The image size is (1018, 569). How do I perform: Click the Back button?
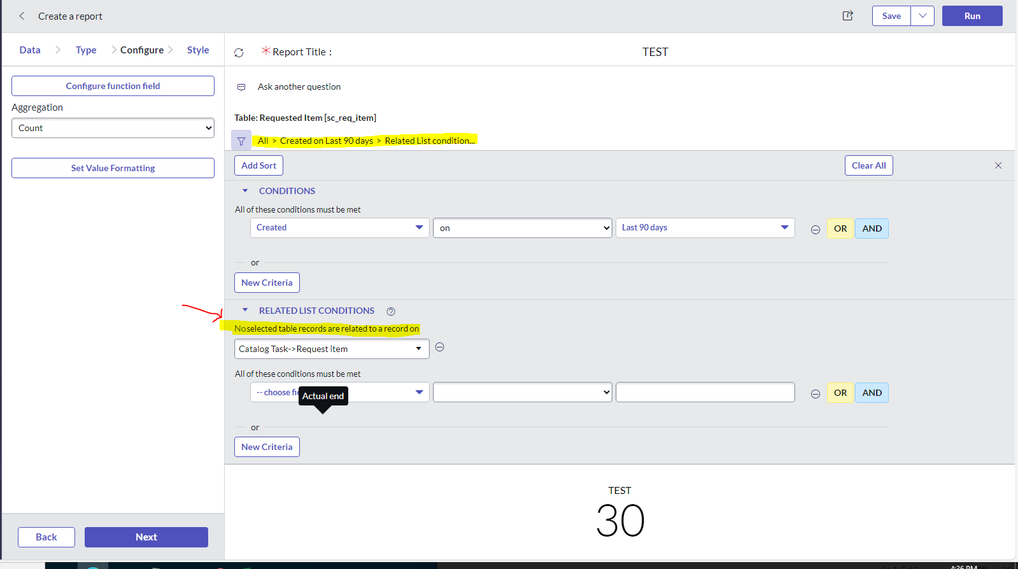[x=46, y=537]
